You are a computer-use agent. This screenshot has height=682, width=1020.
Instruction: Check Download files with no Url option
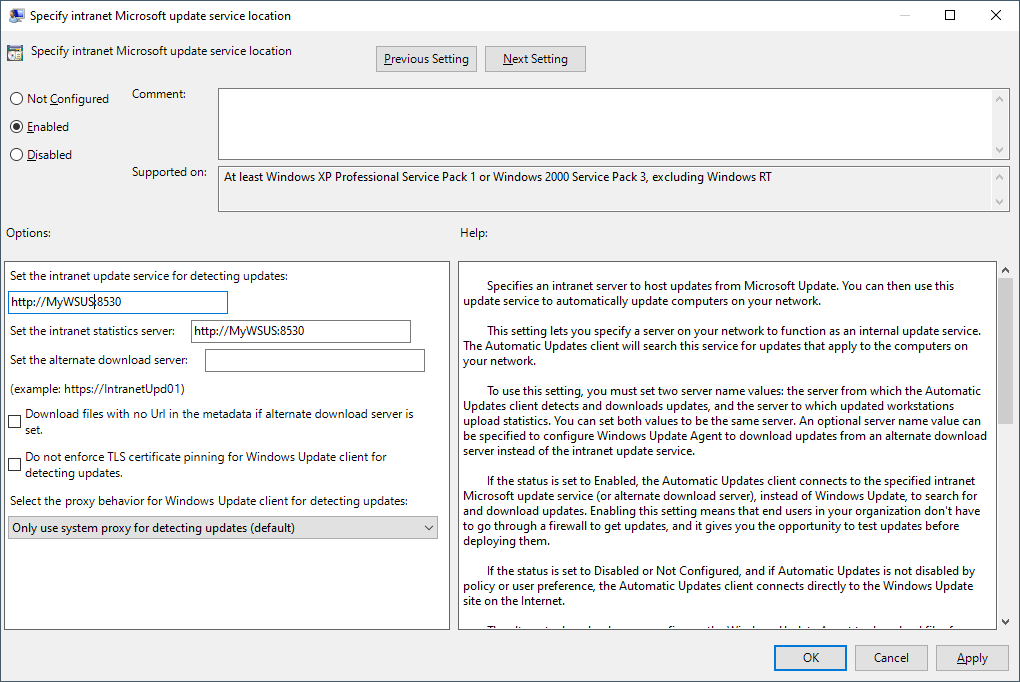[14, 422]
